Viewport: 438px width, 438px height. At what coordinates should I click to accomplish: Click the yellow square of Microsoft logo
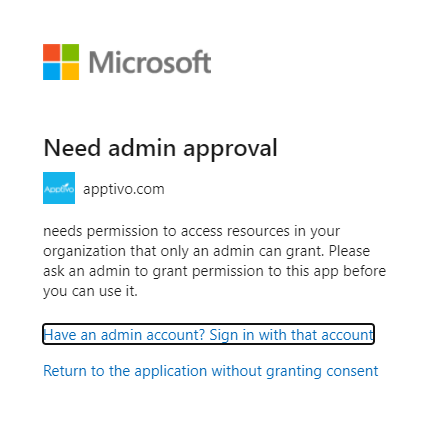click(71, 72)
